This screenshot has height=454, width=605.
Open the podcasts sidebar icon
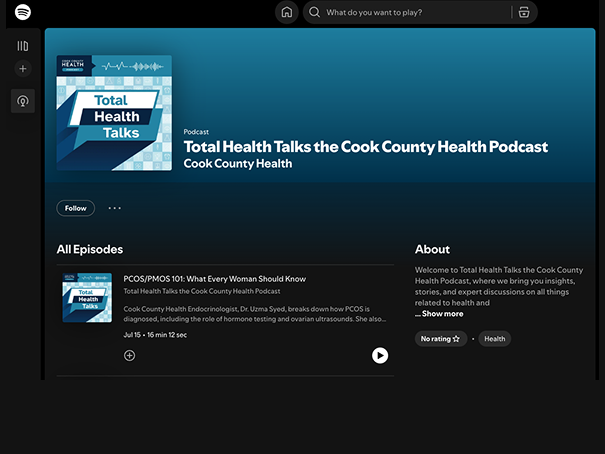23,101
